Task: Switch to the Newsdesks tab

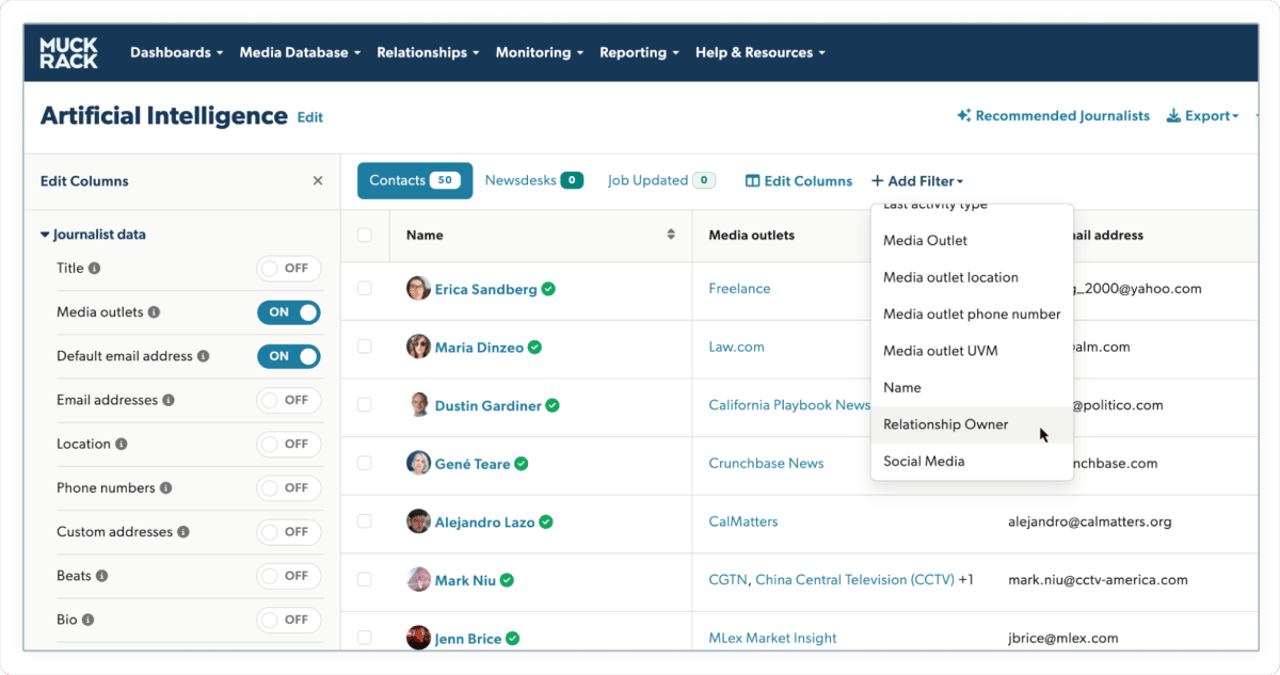Action: (x=534, y=181)
